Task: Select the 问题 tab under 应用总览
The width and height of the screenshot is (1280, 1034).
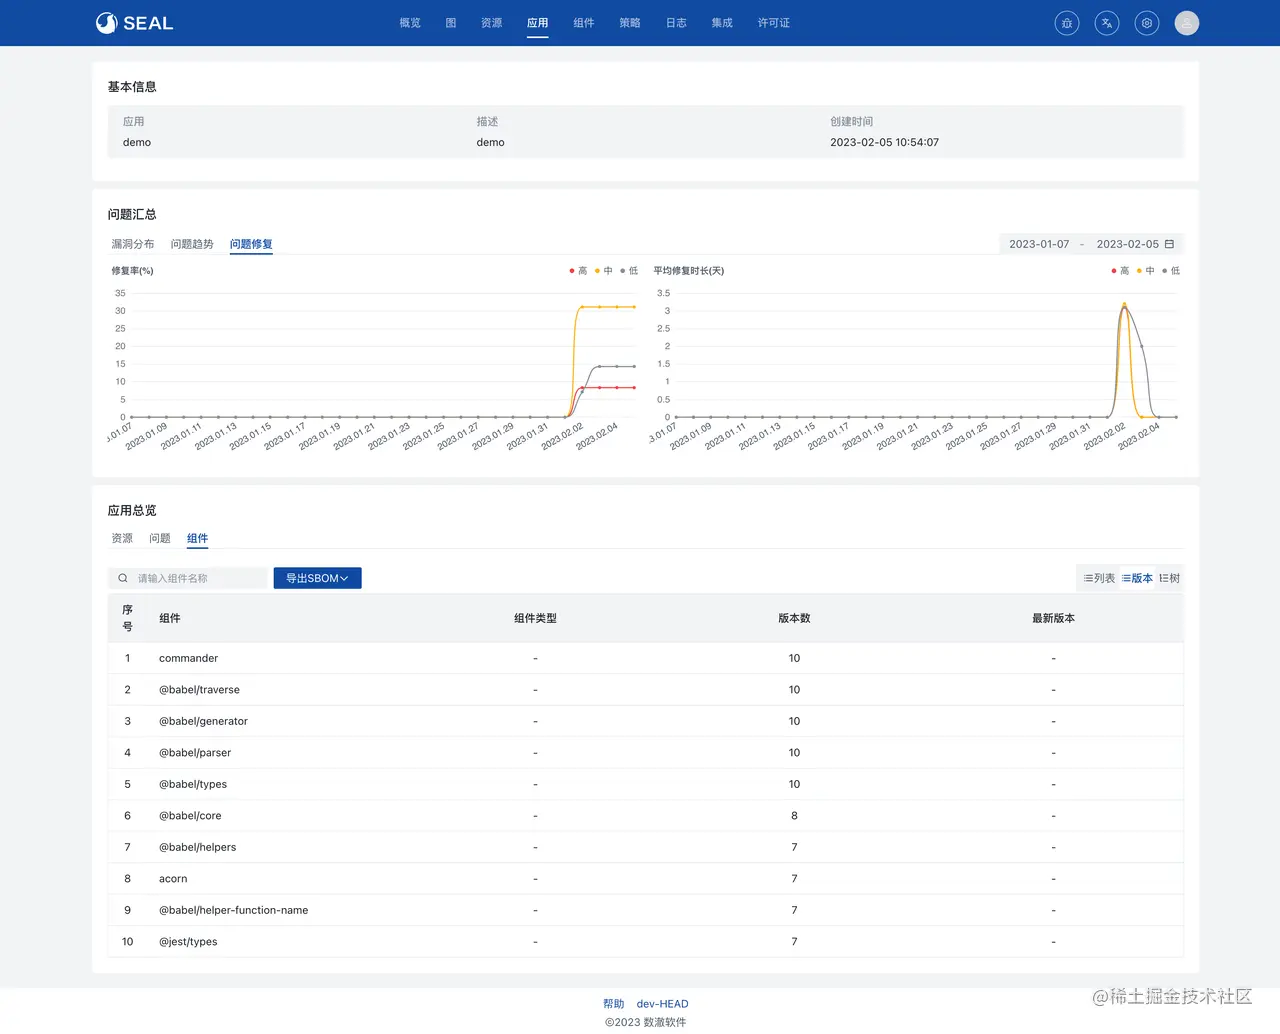Action: [x=160, y=538]
